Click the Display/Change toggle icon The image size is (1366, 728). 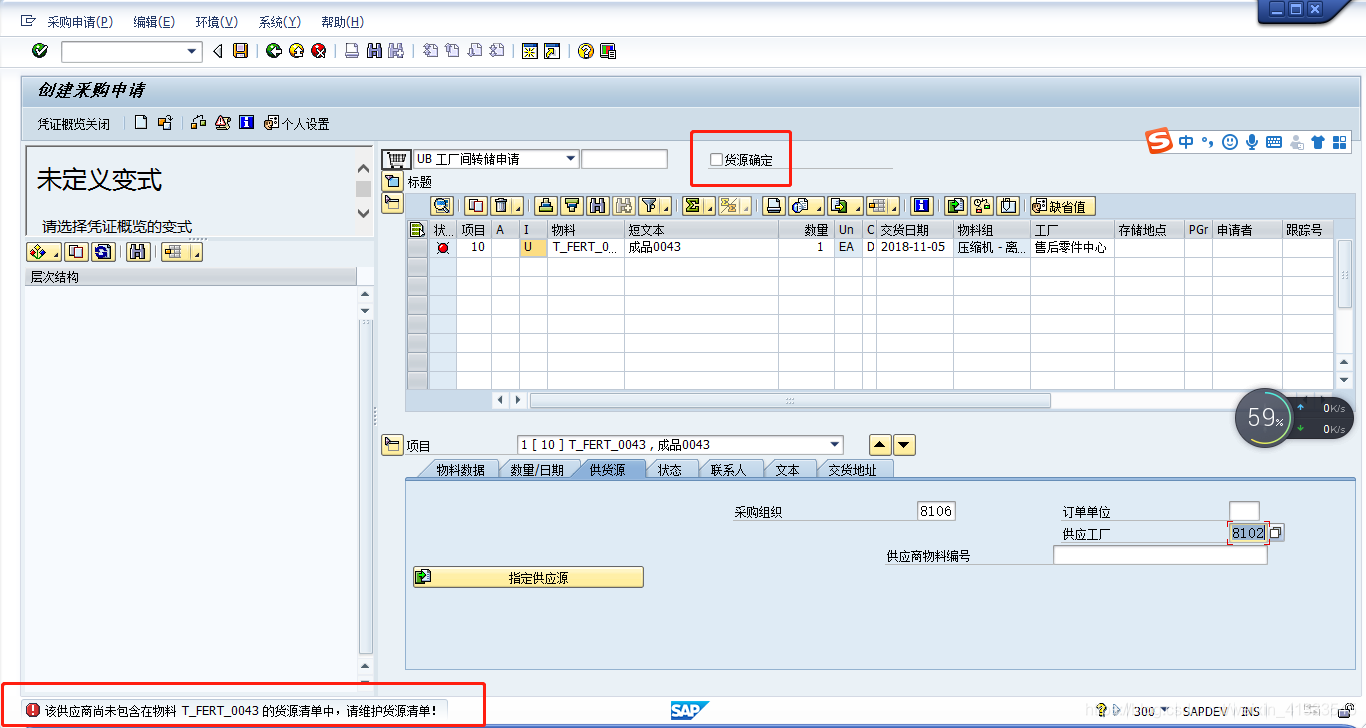click(198, 123)
